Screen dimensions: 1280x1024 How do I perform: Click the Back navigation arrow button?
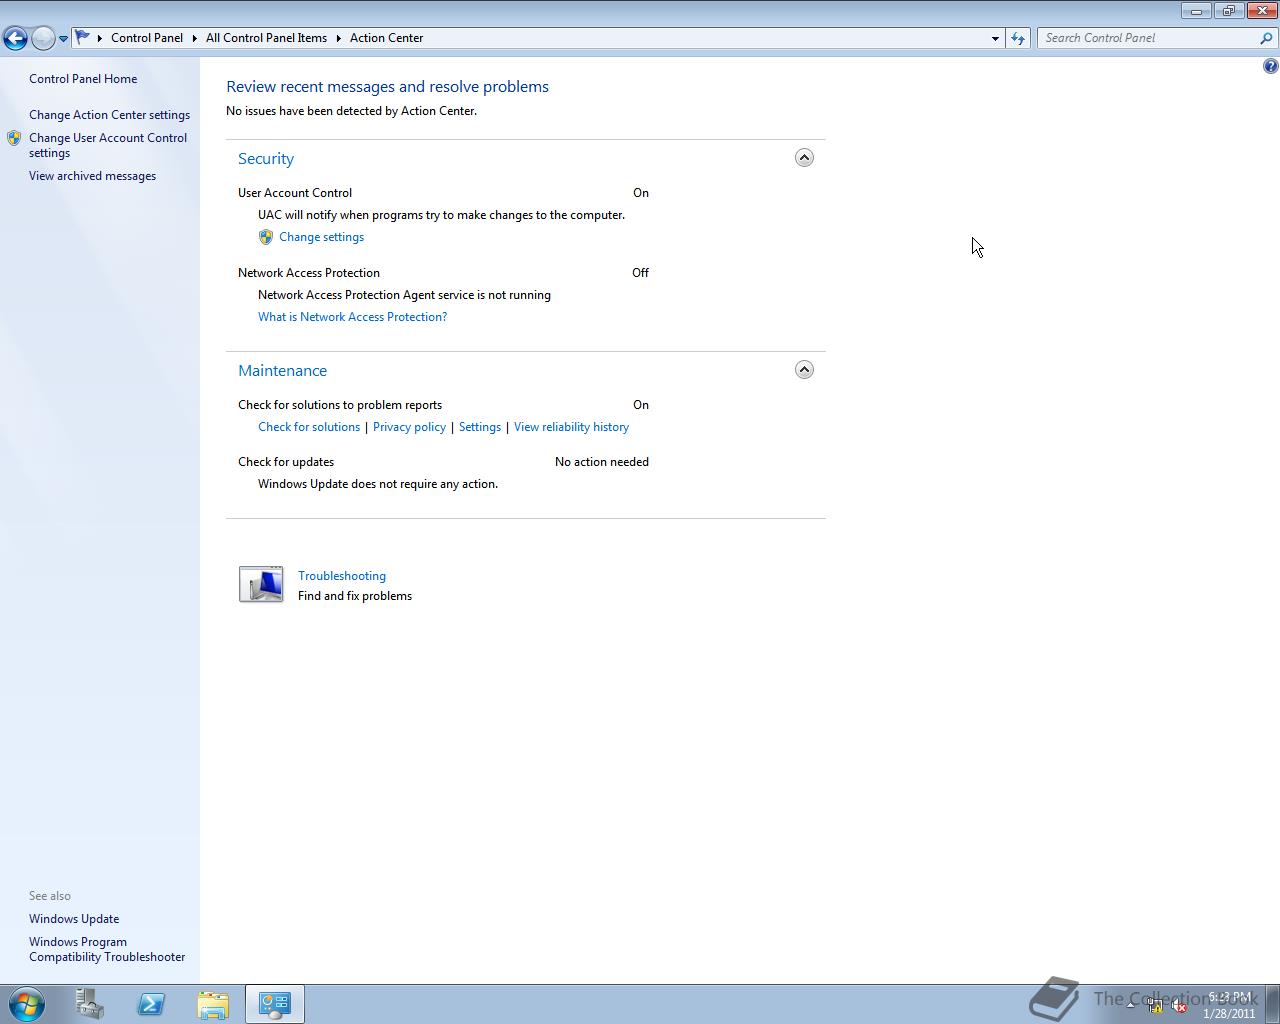[15, 38]
